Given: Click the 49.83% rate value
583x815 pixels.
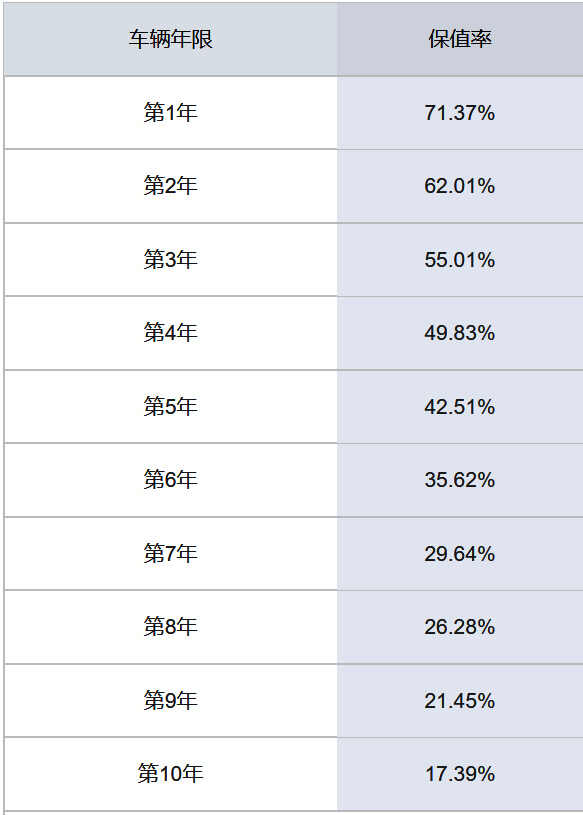Looking at the screenshot, I should pyautogui.click(x=460, y=333).
